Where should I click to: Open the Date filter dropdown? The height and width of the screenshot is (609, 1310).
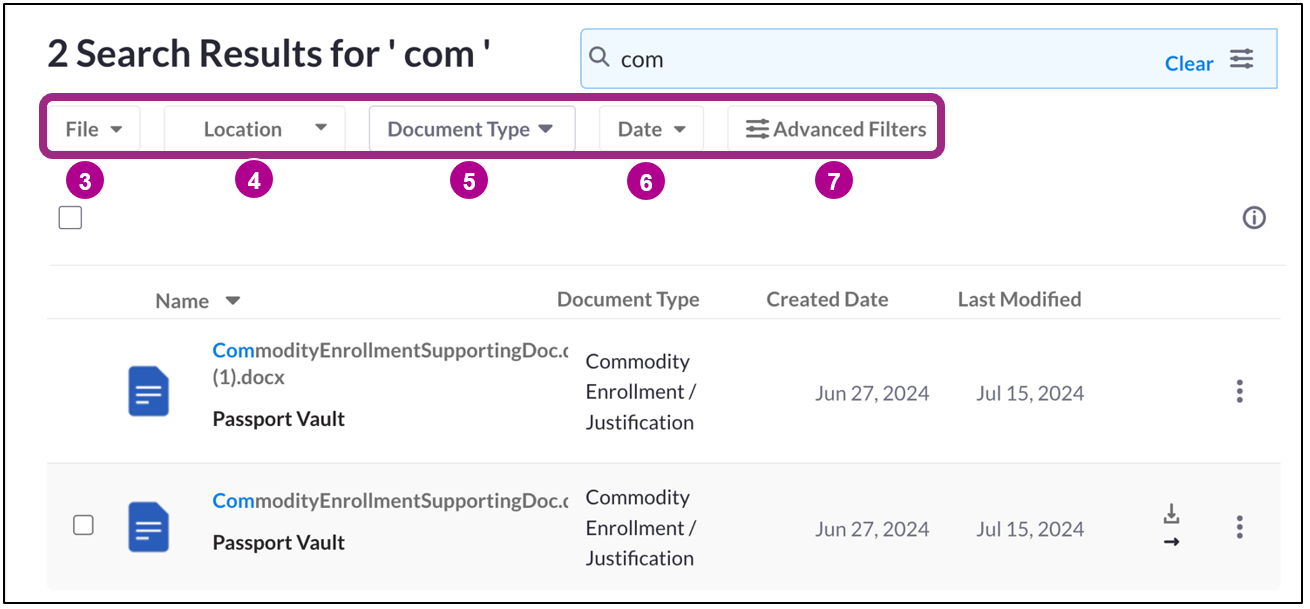coord(650,128)
